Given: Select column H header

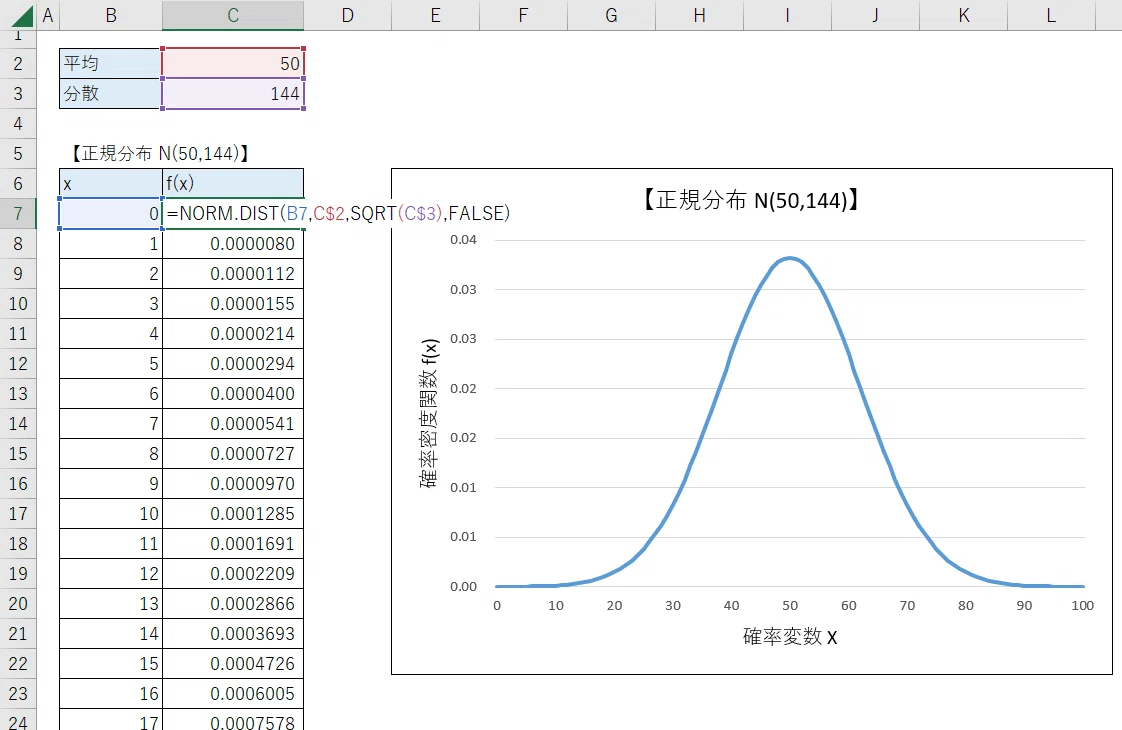Looking at the screenshot, I should [x=699, y=15].
